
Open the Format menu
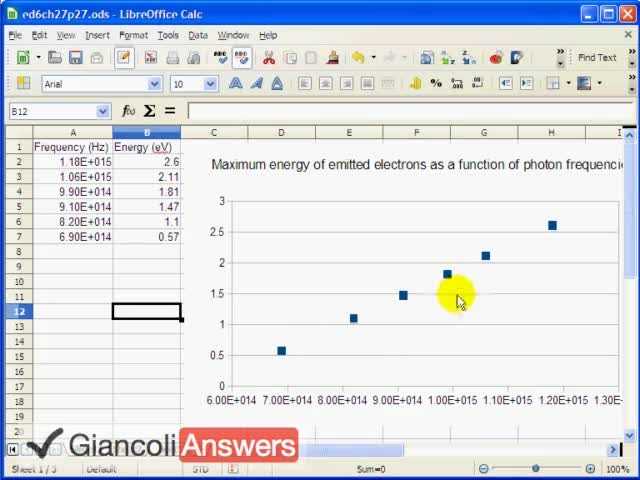[133, 36]
